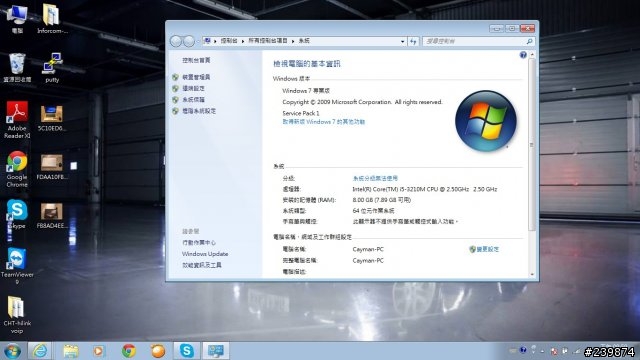Switch to Skype on the taskbar
This screenshot has height=360, width=640.
click(x=187, y=351)
